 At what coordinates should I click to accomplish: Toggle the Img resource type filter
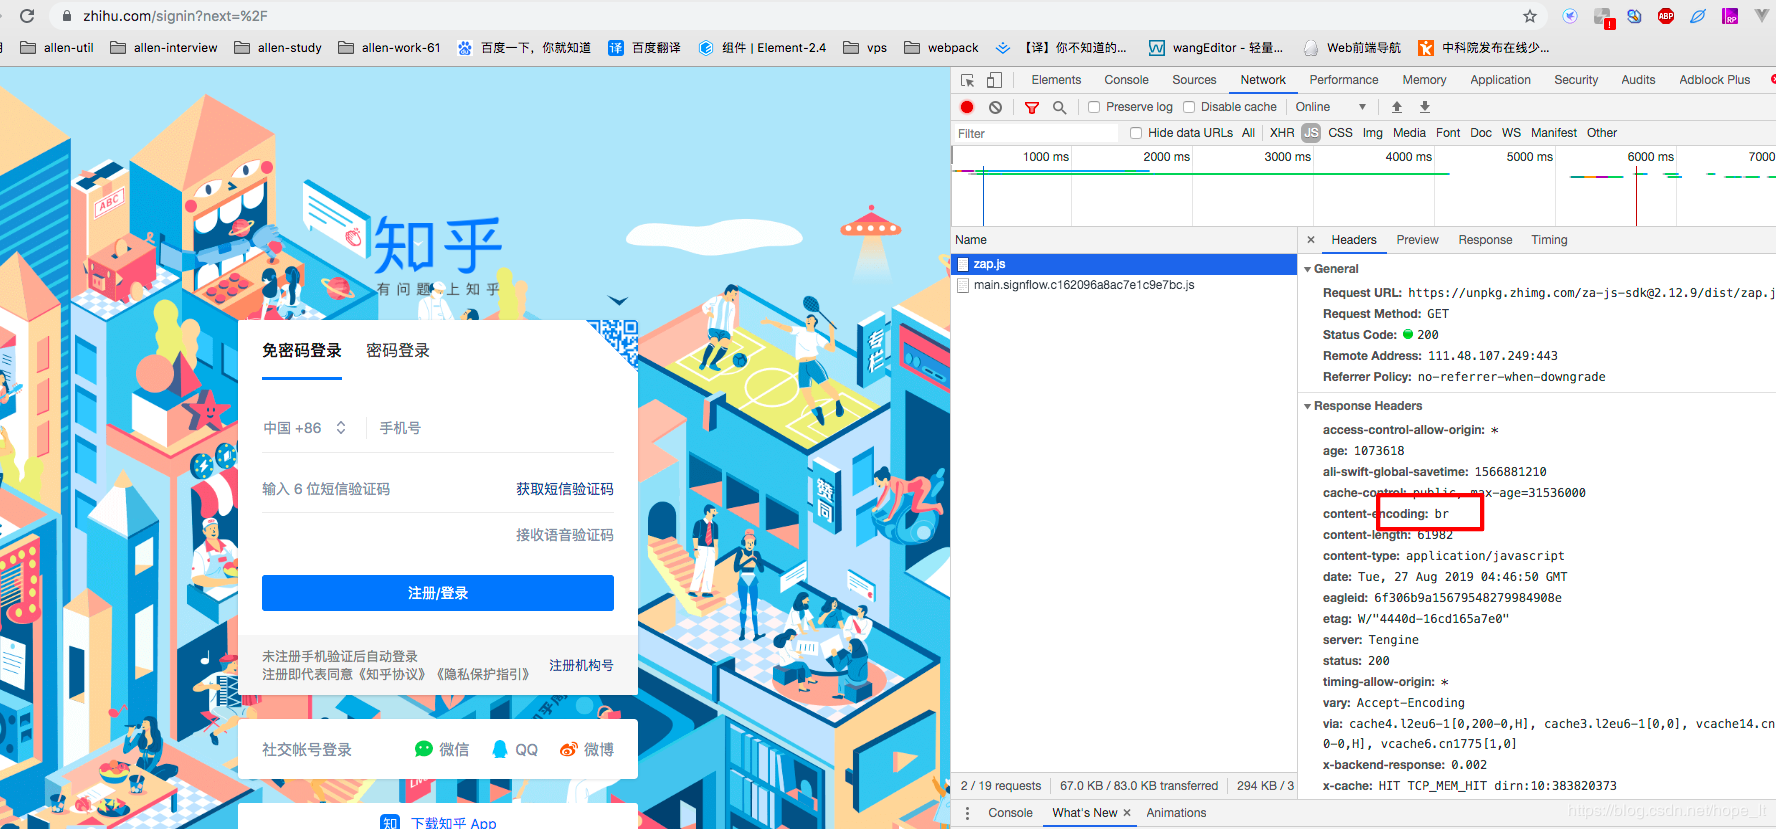(1373, 133)
